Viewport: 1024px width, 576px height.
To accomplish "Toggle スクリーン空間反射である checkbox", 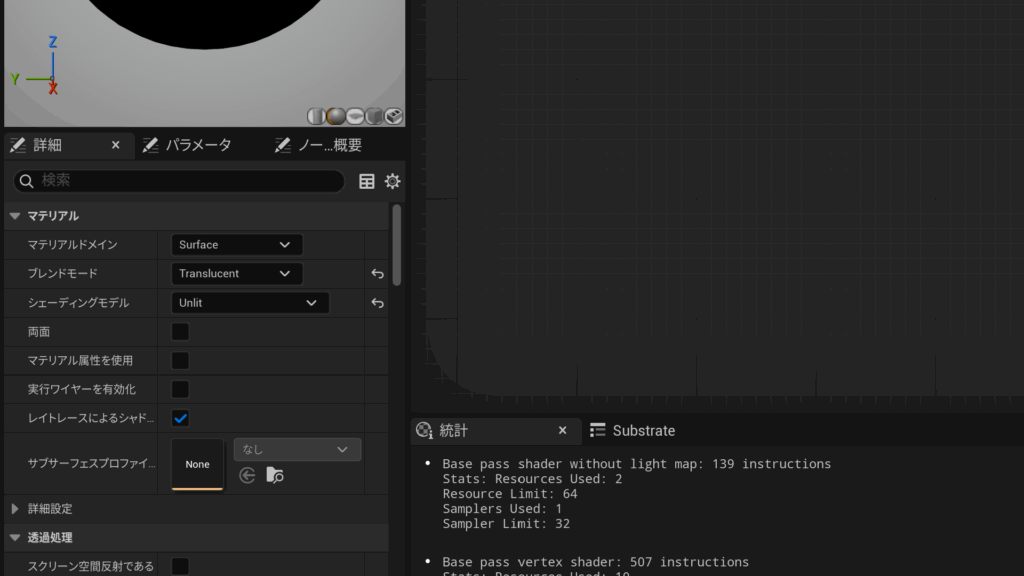I will (180, 566).
